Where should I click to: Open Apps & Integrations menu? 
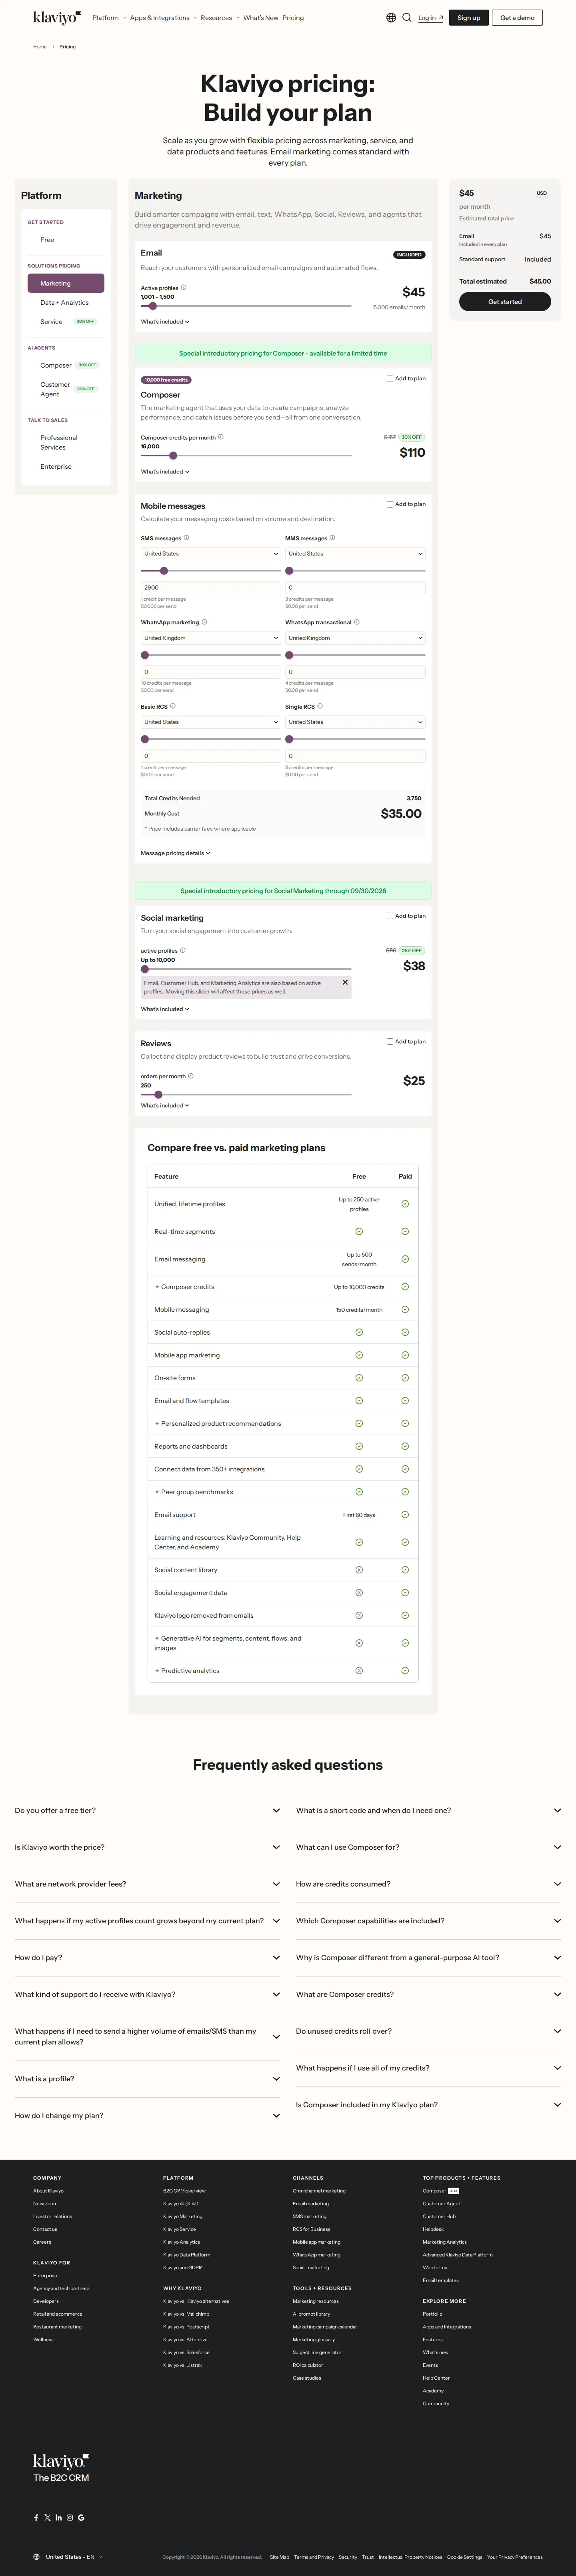[163, 18]
